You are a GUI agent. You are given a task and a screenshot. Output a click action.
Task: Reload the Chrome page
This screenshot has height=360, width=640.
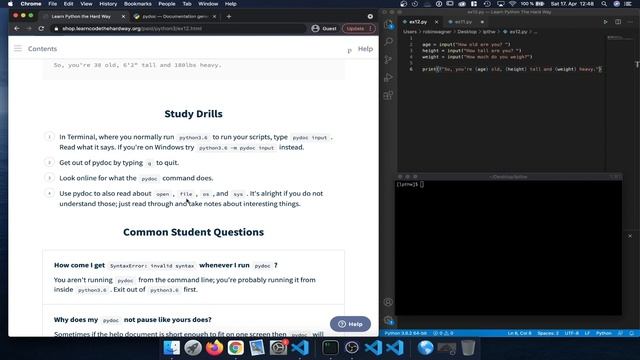pos(41,29)
